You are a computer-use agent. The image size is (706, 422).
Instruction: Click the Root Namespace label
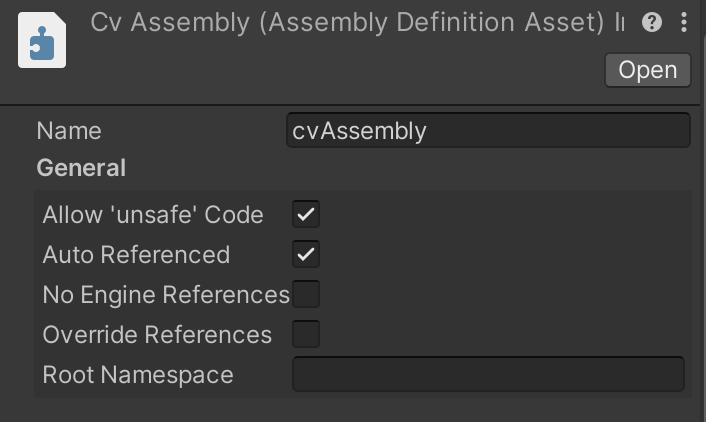point(138,375)
